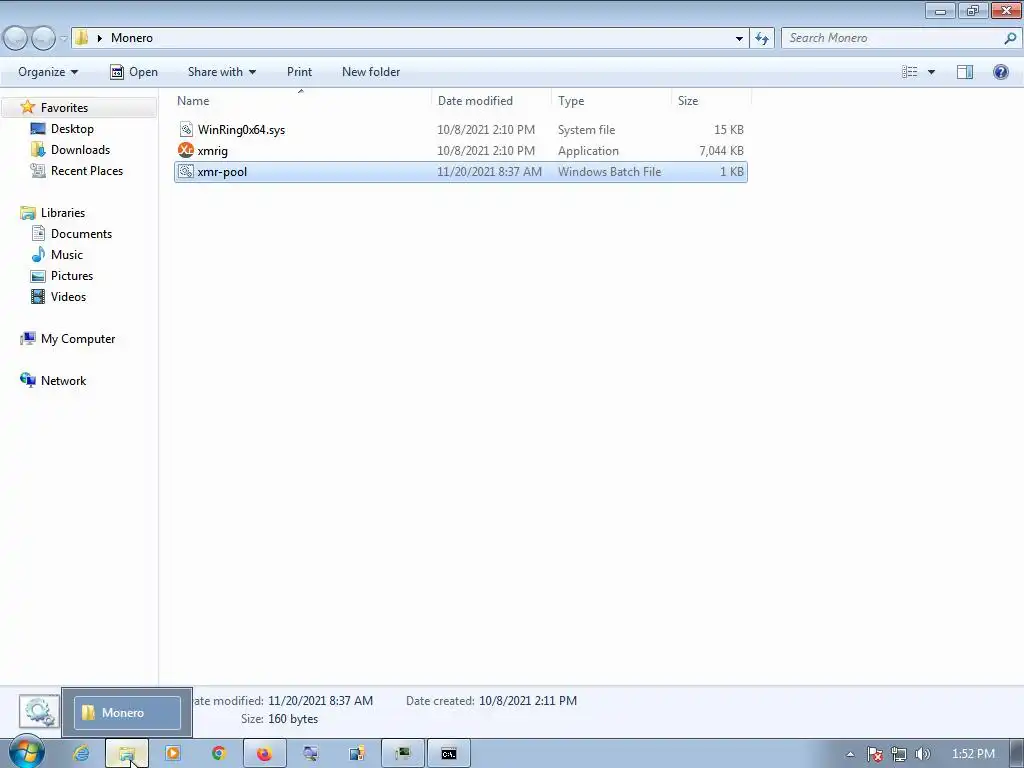
Task: Select My Computer in navigation pane
Action: [x=78, y=338]
